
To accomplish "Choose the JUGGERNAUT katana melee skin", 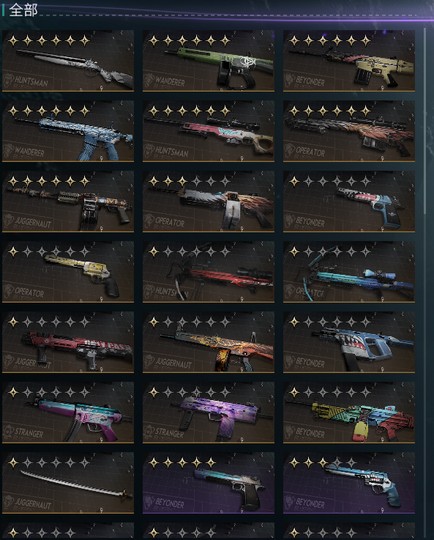I will click(68, 483).
